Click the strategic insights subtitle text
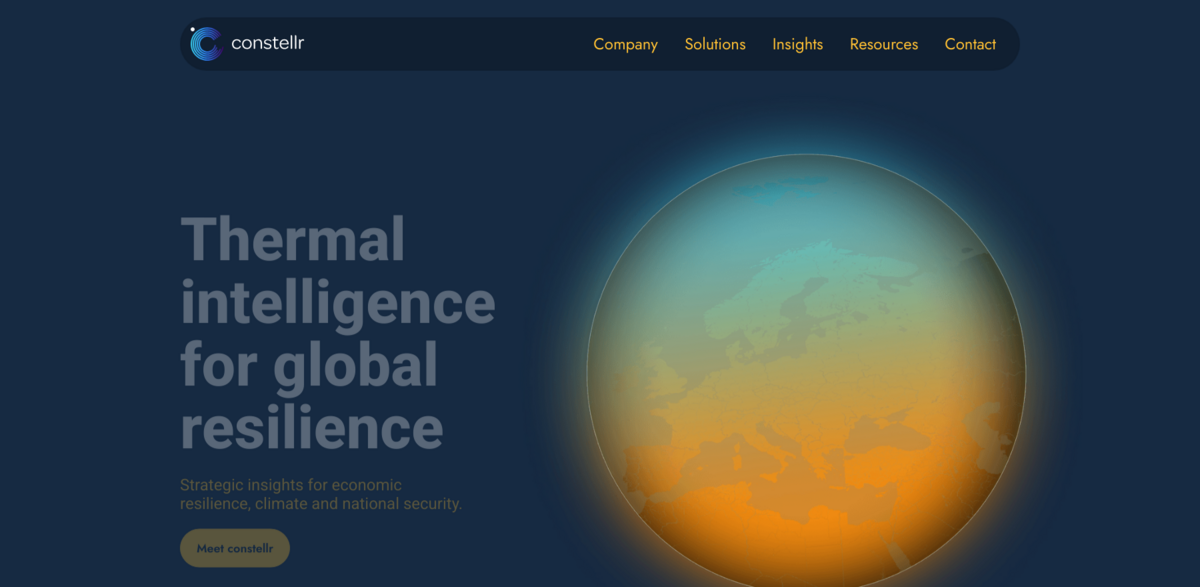The image size is (1200, 587). coord(320,494)
